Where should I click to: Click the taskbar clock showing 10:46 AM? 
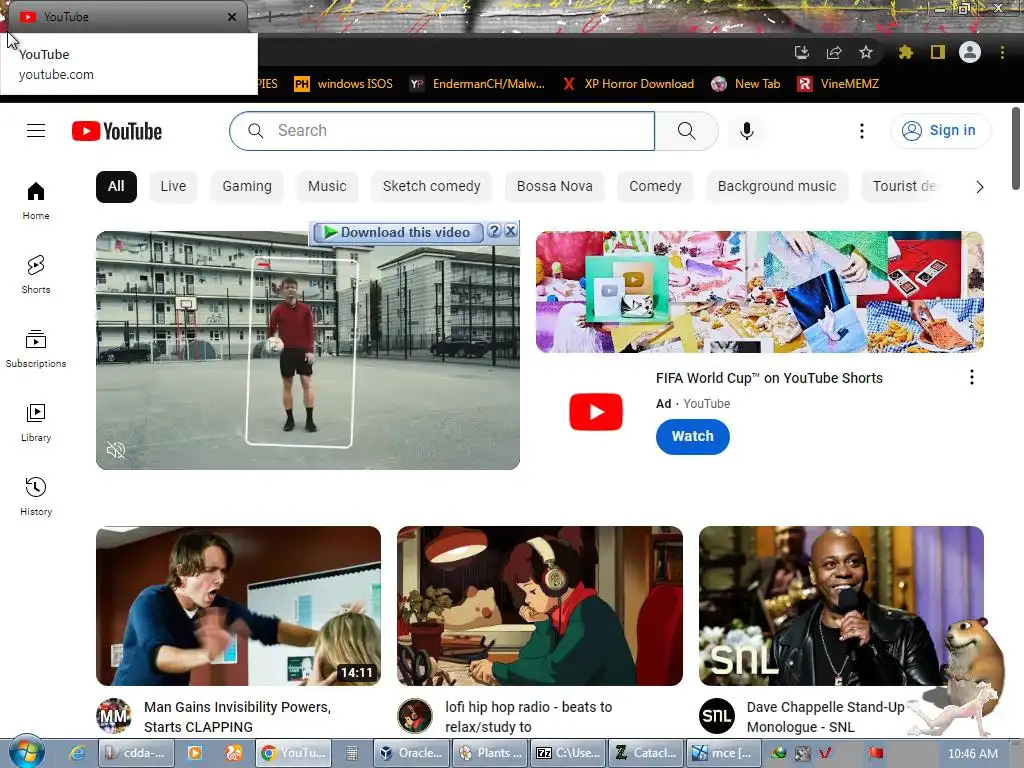pos(972,753)
